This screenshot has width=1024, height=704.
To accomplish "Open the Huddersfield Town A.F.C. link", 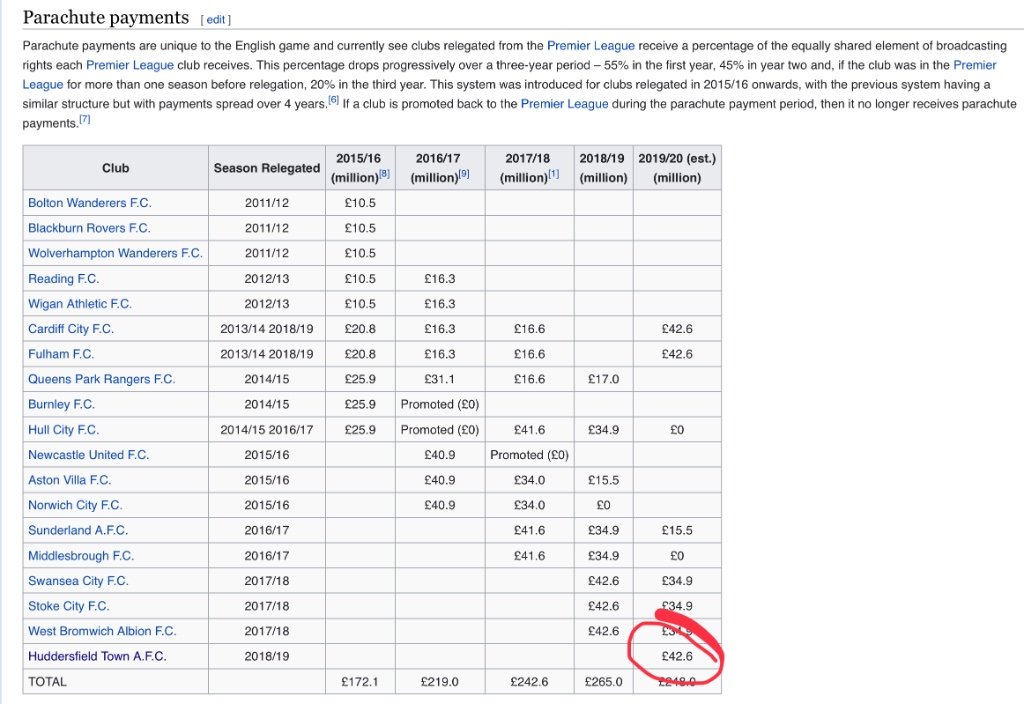I will pos(97,656).
